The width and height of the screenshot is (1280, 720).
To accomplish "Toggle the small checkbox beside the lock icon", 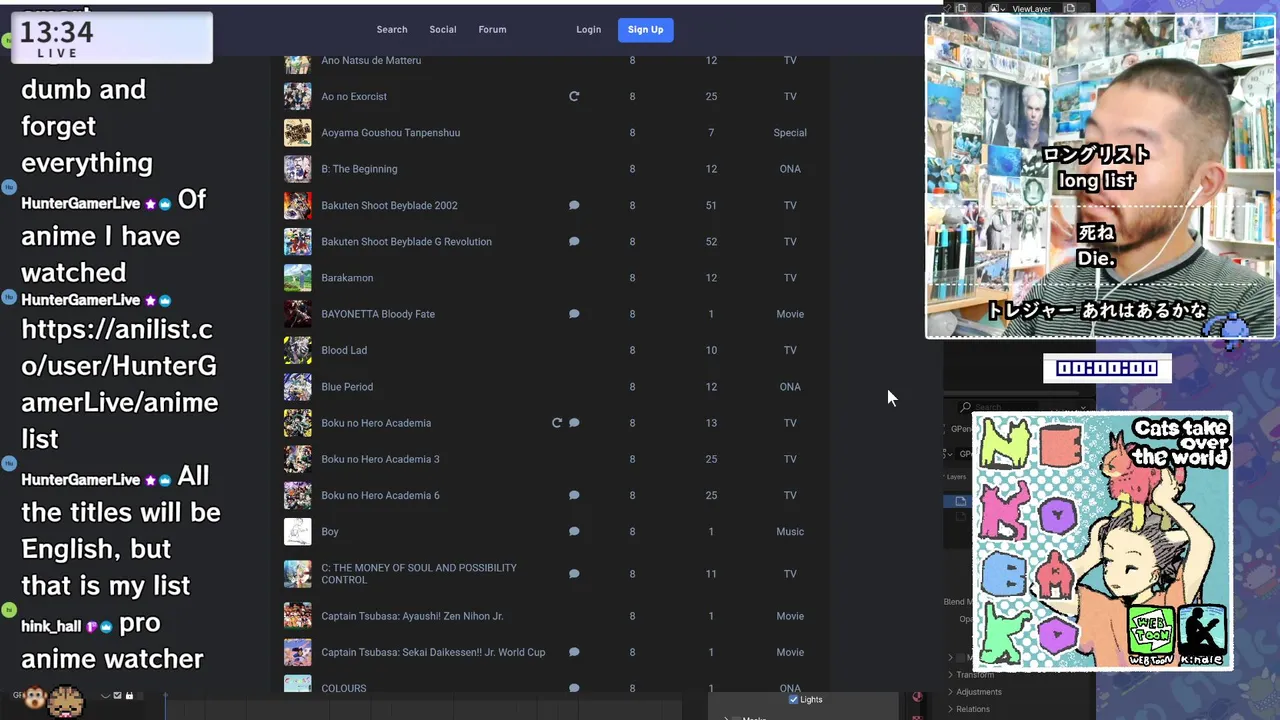I will pos(117,695).
